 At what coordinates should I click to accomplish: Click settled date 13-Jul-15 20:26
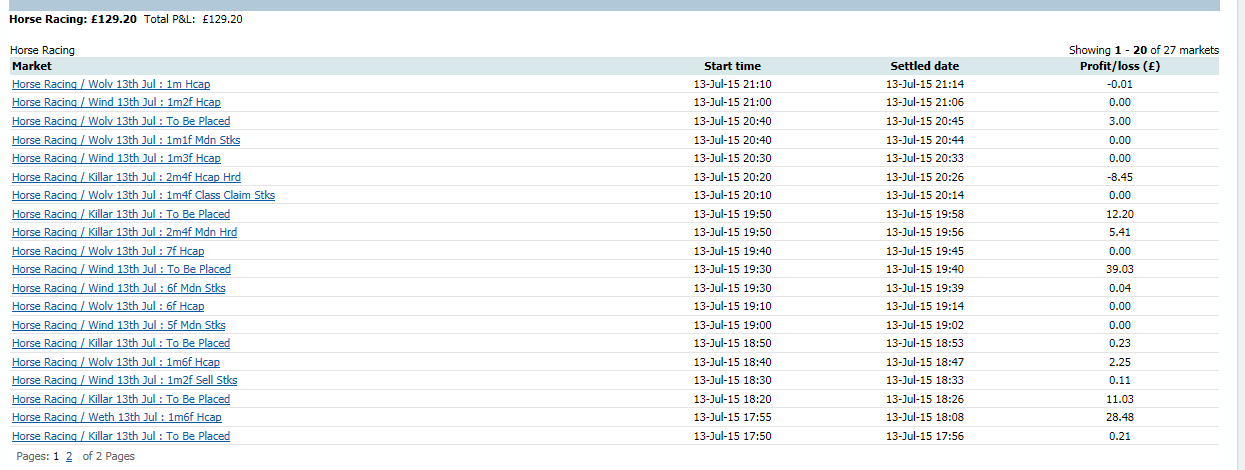point(925,177)
